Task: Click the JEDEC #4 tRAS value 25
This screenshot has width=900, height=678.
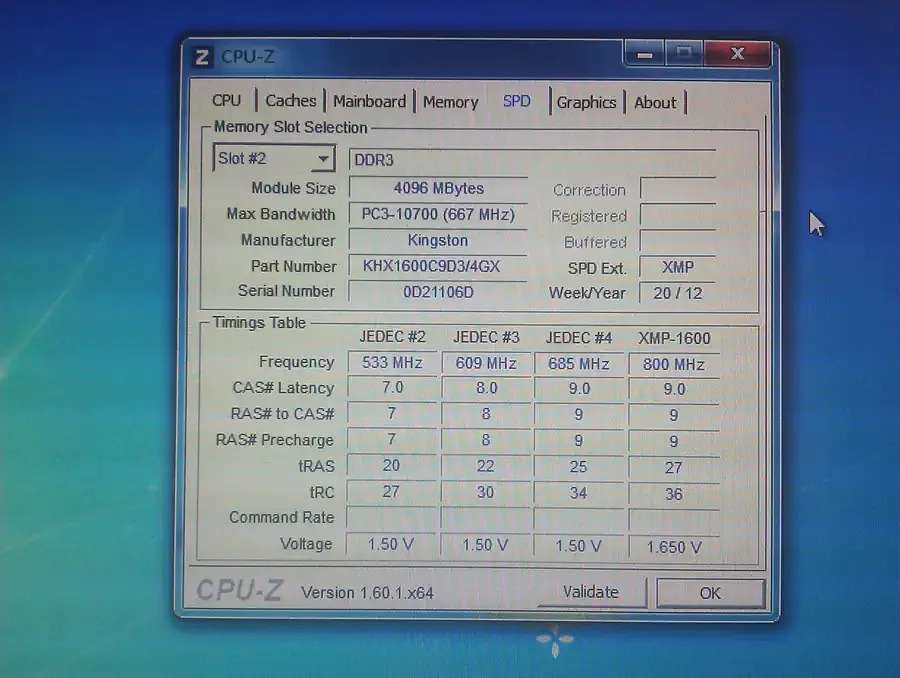Action: tap(579, 467)
